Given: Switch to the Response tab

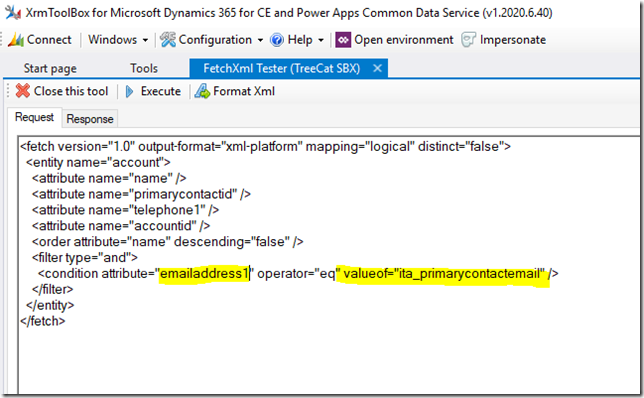Looking at the screenshot, I should pos(90,119).
